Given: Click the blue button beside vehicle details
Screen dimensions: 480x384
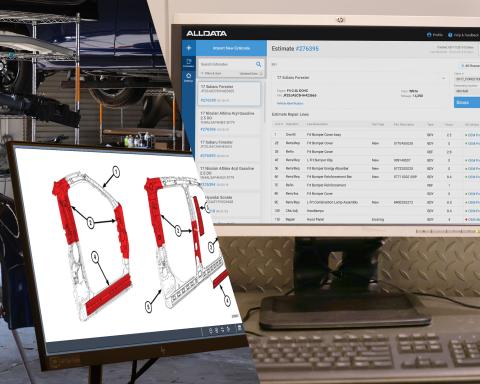Looking at the screenshot, I should pos(467,102).
